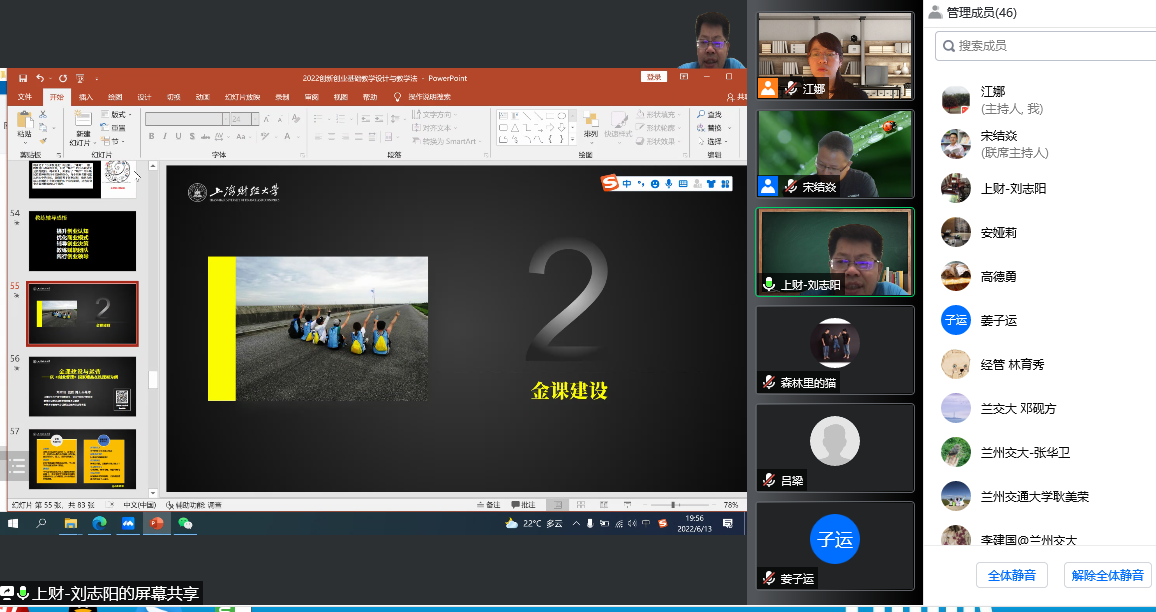The width and height of the screenshot is (1156, 612).
Task: Toggle the Comments (批注) pane in status bar
Action: coord(524,504)
